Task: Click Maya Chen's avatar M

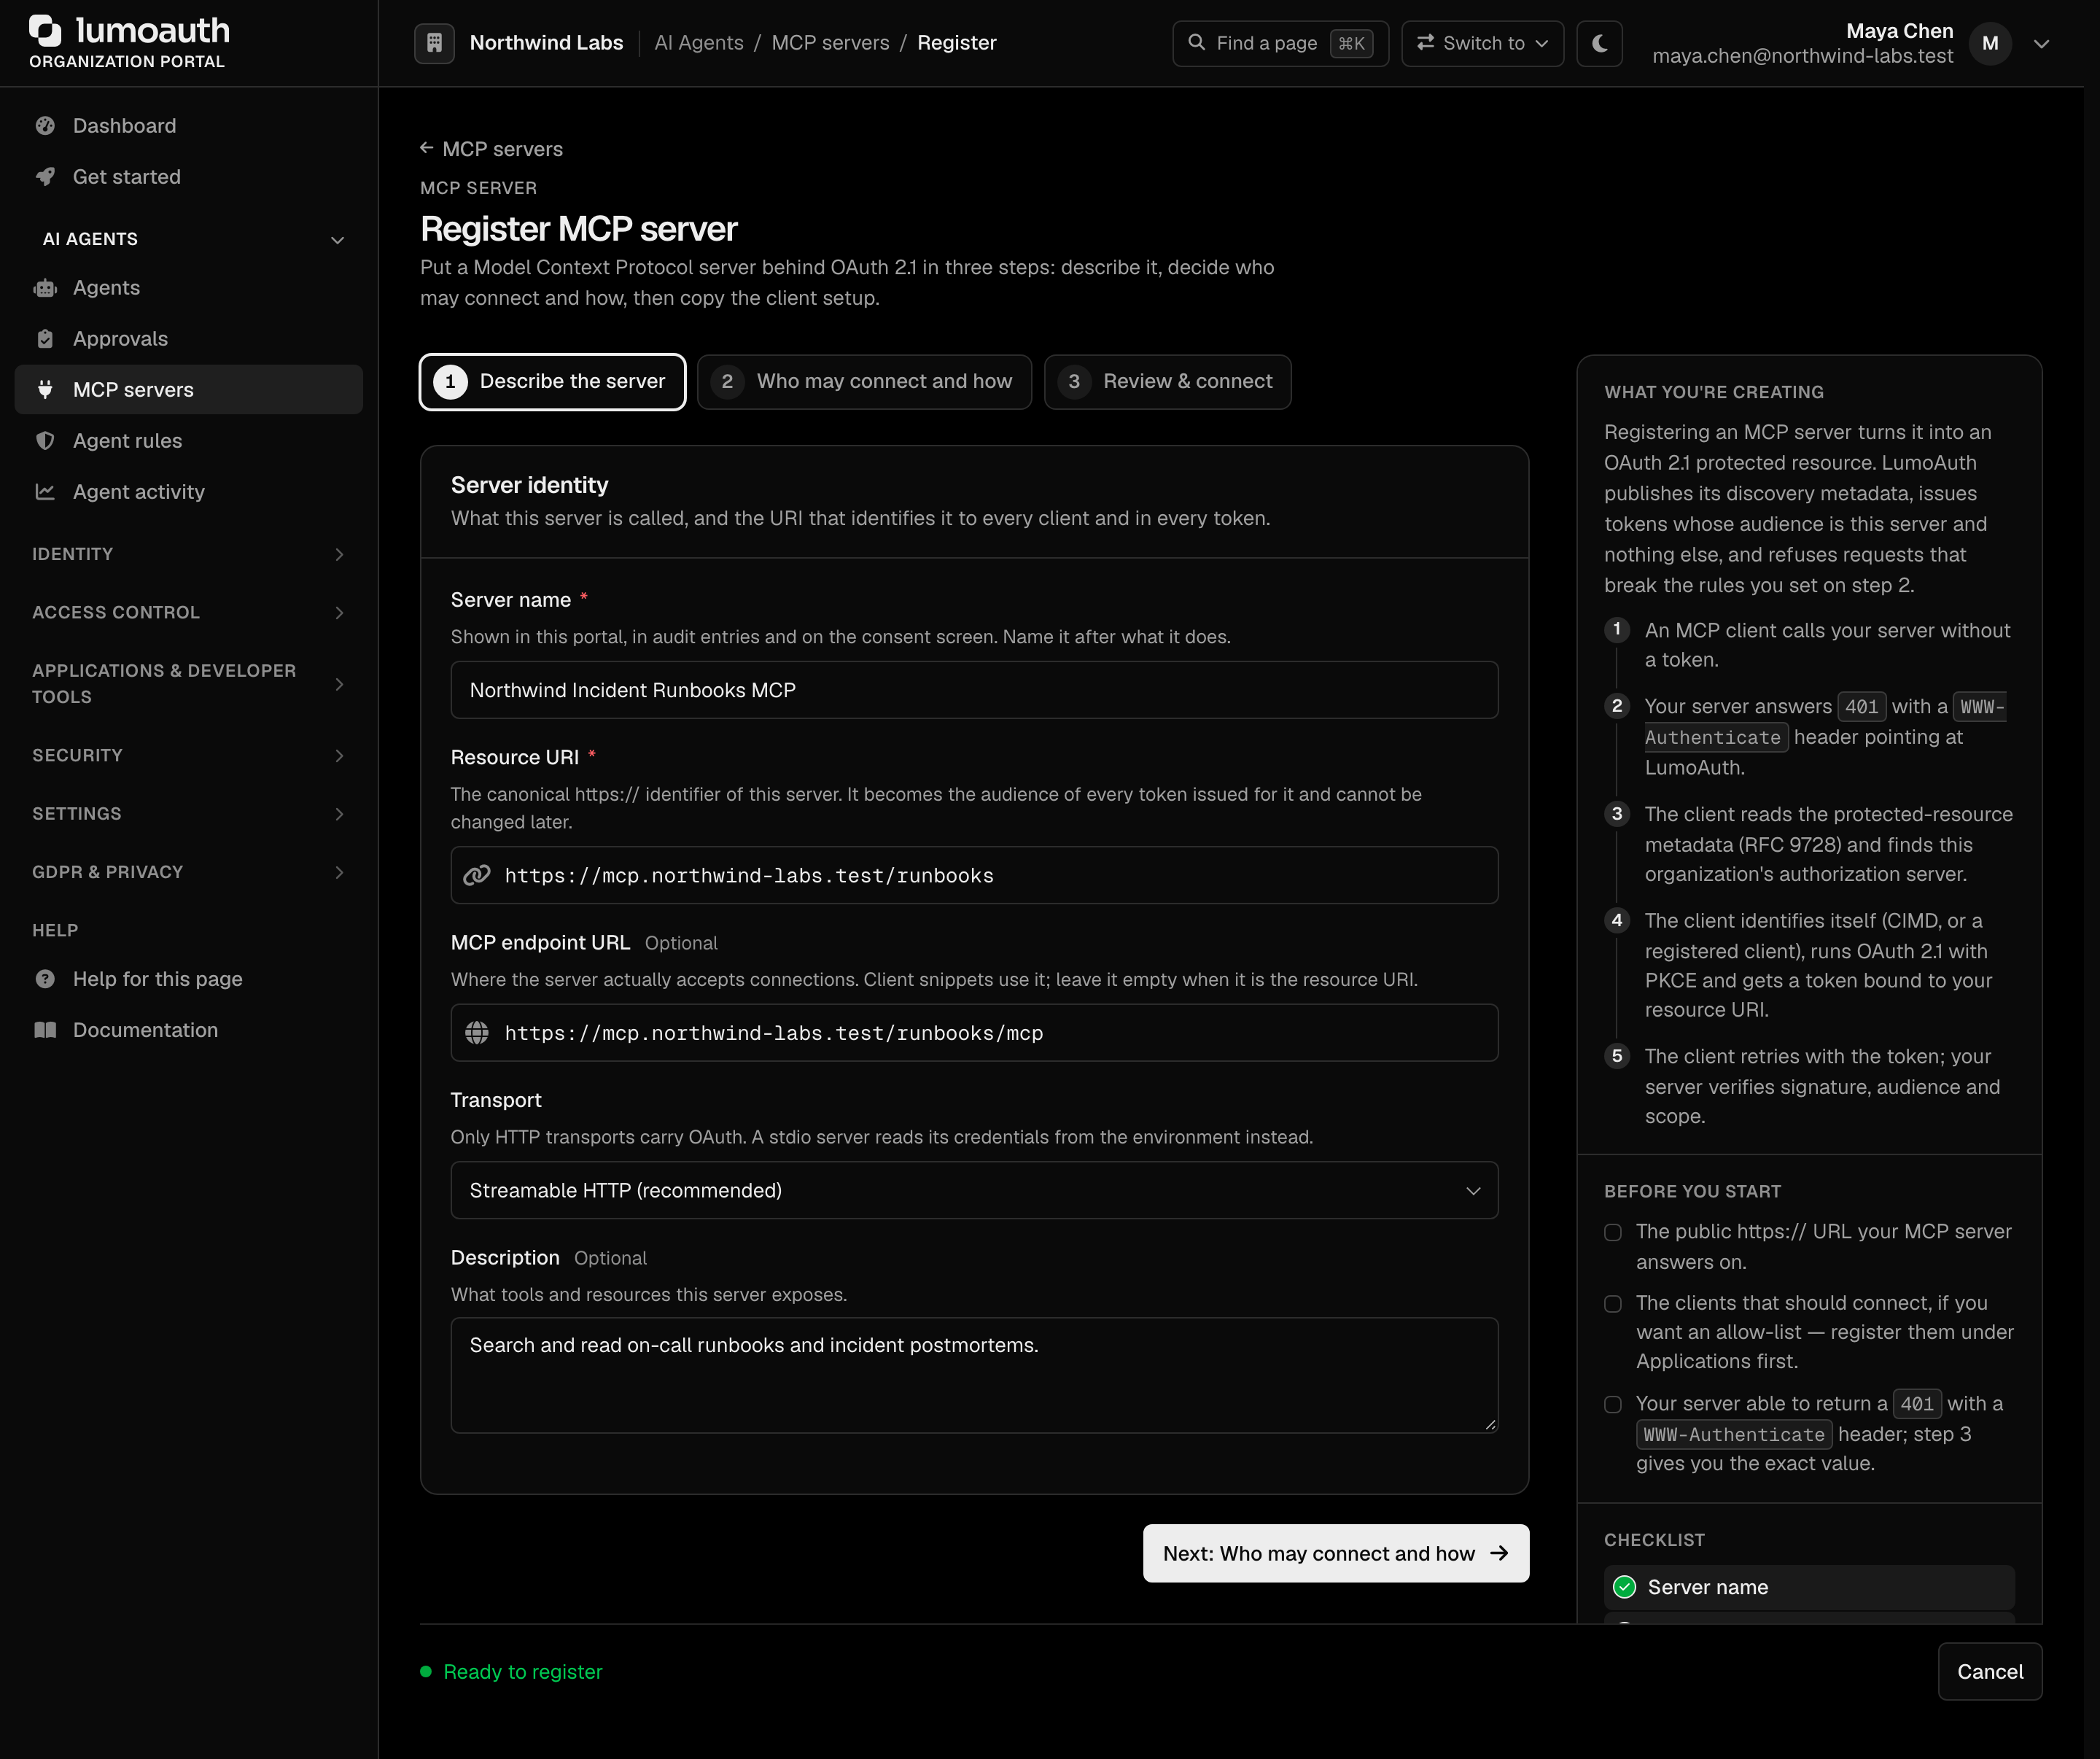Action: pyautogui.click(x=1990, y=43)
